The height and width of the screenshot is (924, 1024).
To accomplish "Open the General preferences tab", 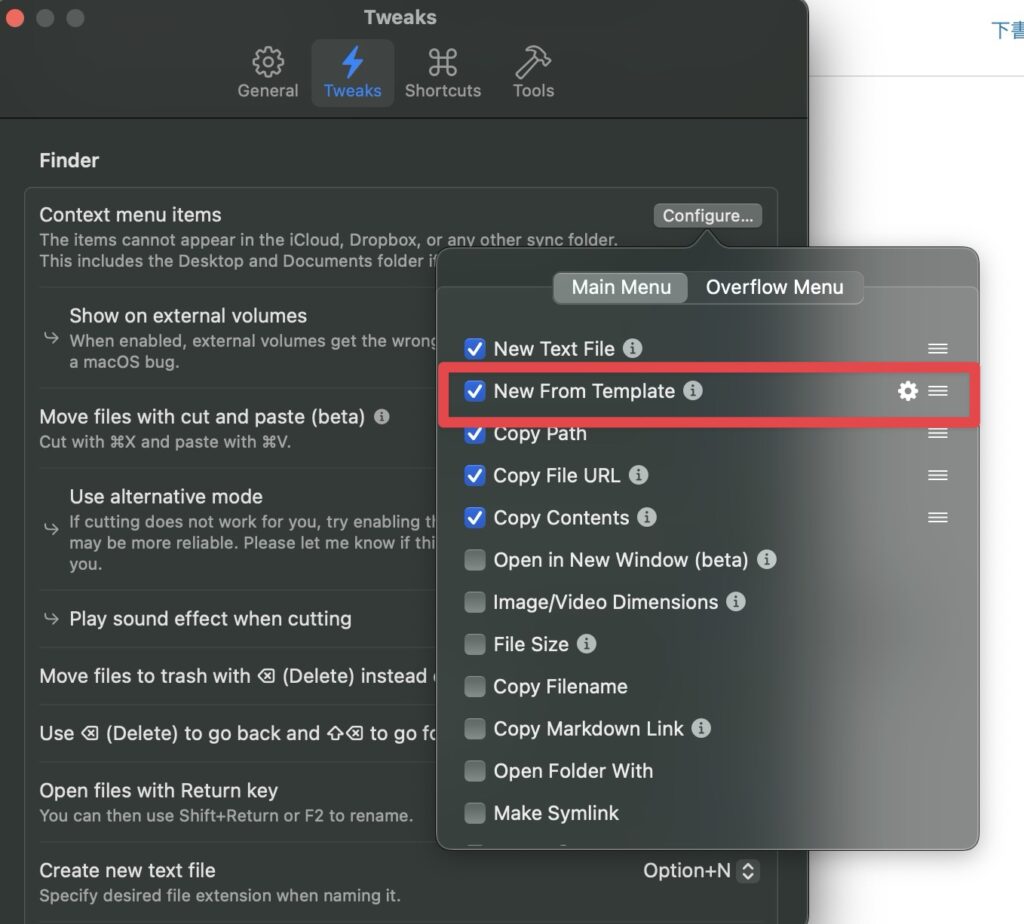I will click(x=268, y=73).
